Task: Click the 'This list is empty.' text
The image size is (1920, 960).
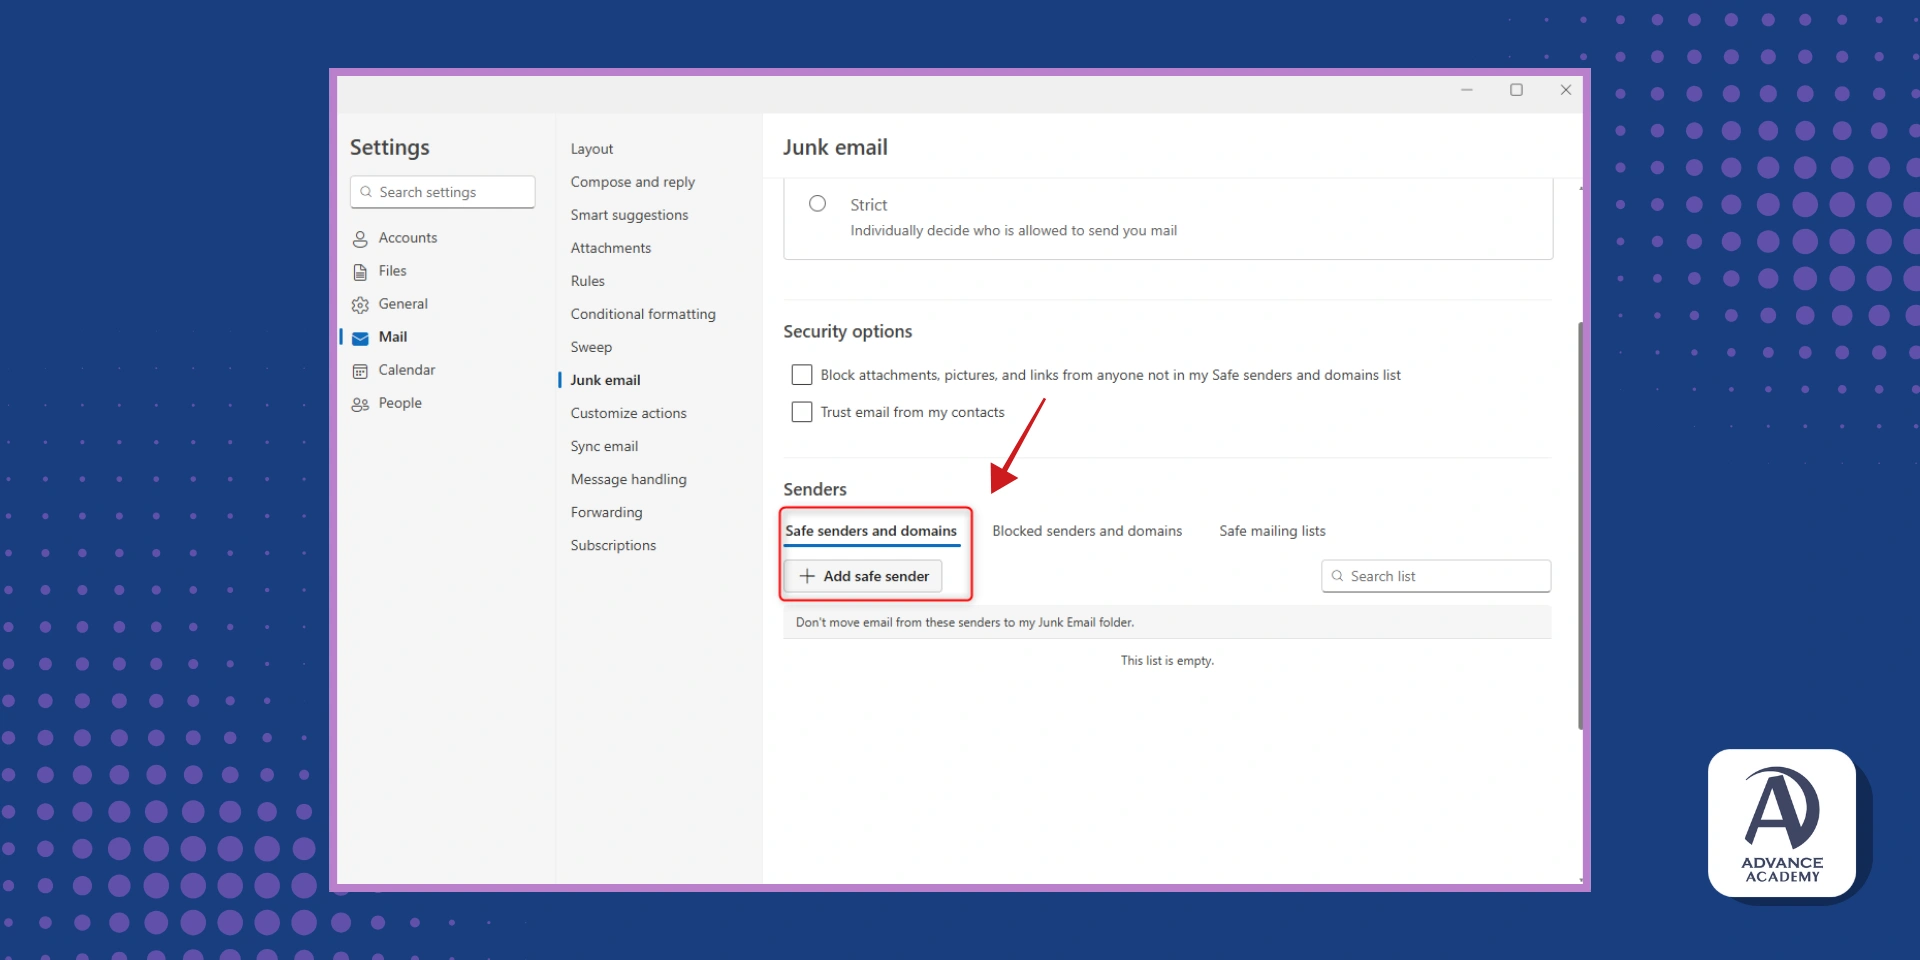Action: [1167, 661]
